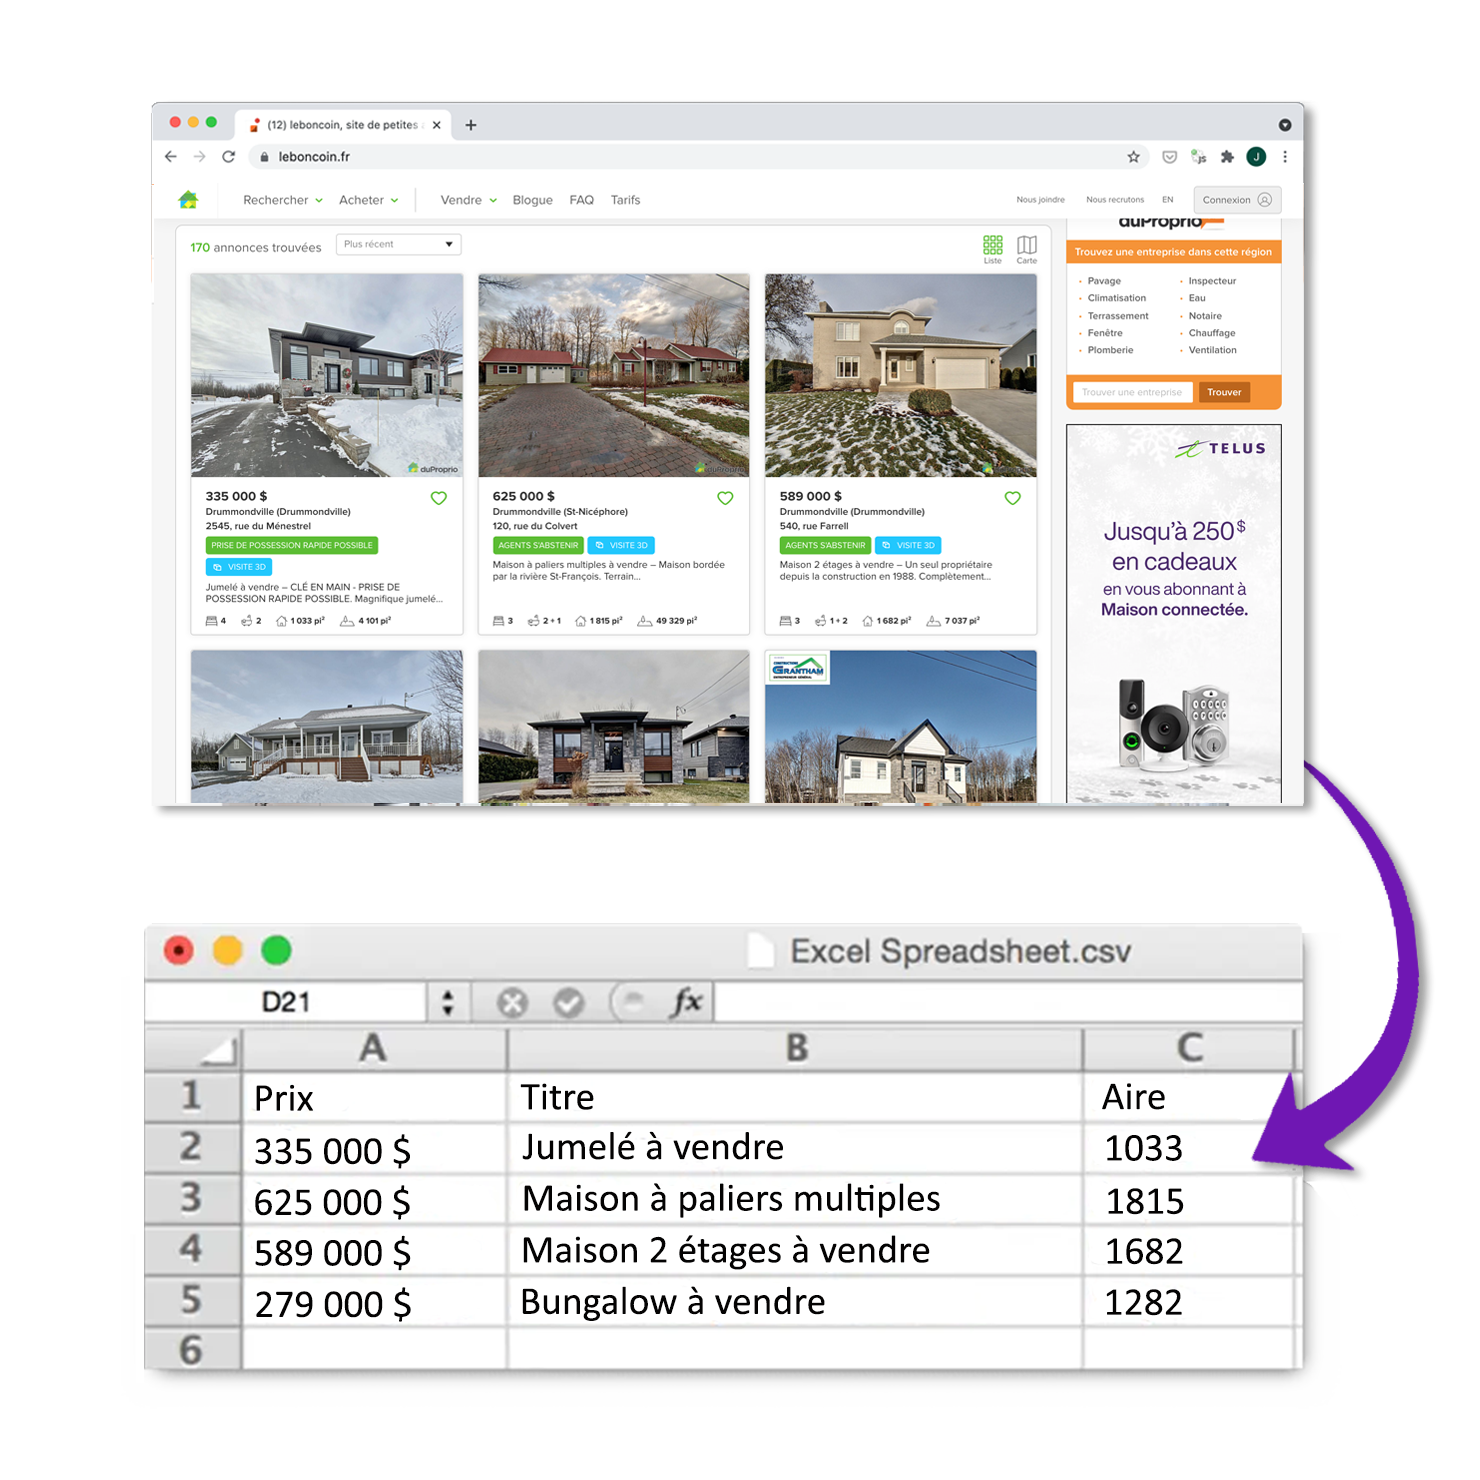The width and height of the screenshot is (1480, 1480).
Task: Expand the Vendre menu chevron
Action: coord(493,200)
